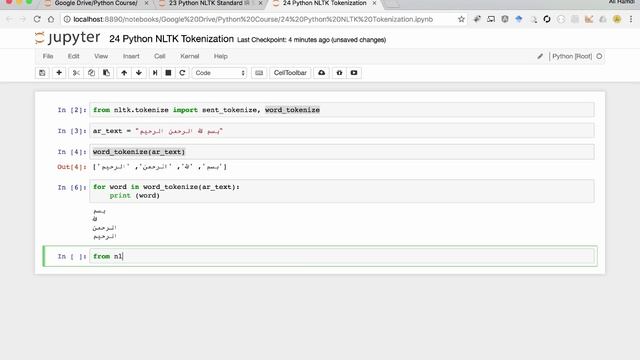
Task: Open the Edit menu
Action: point(73,56)
